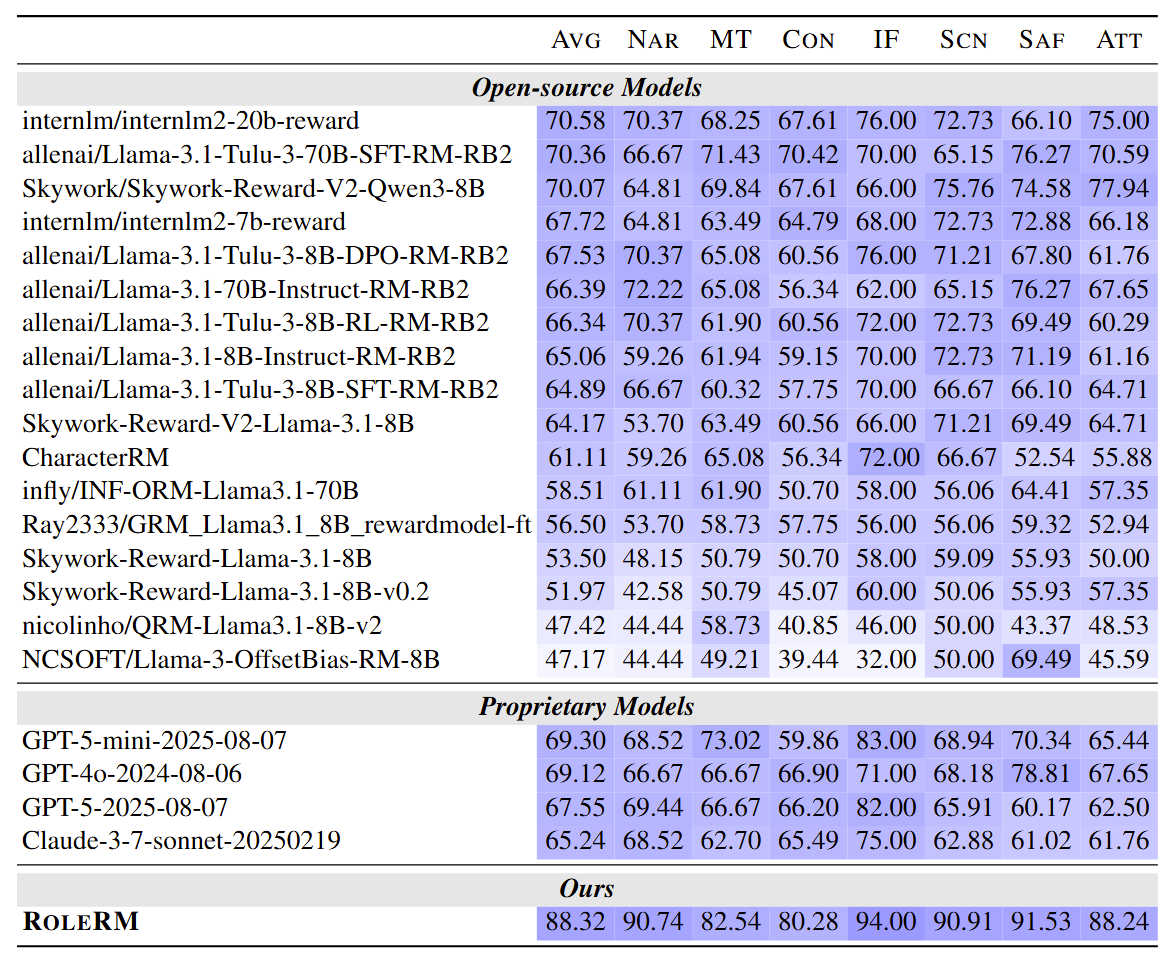Click the MT column header
Screen dimensions: 1176x954
point(730,40)
